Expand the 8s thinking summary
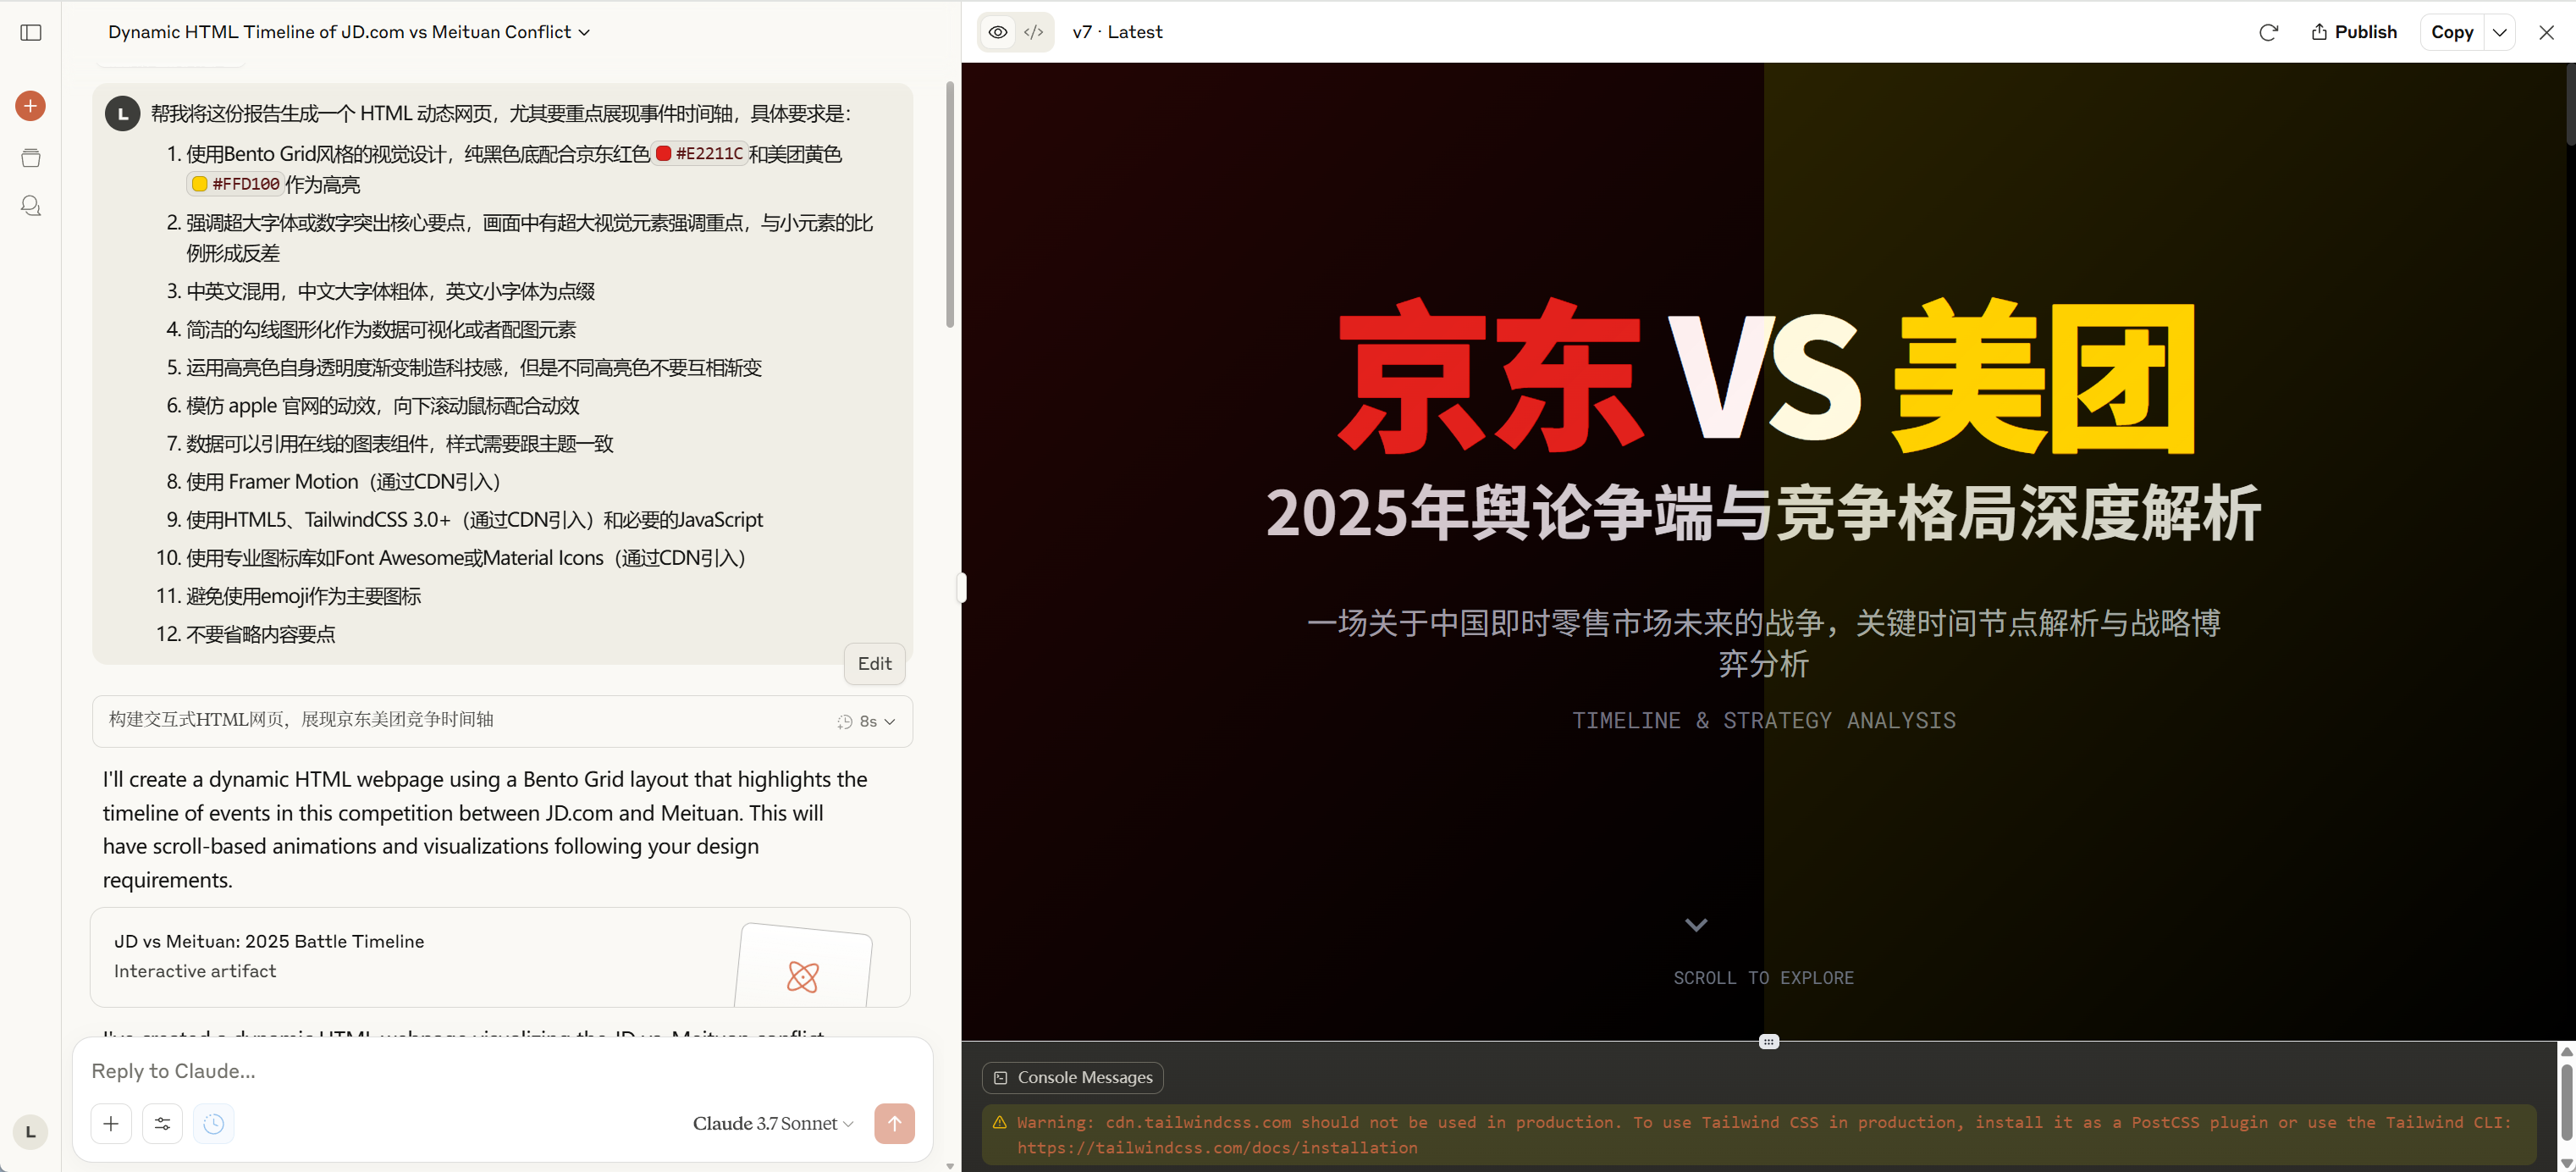 (x=866, y=721)
